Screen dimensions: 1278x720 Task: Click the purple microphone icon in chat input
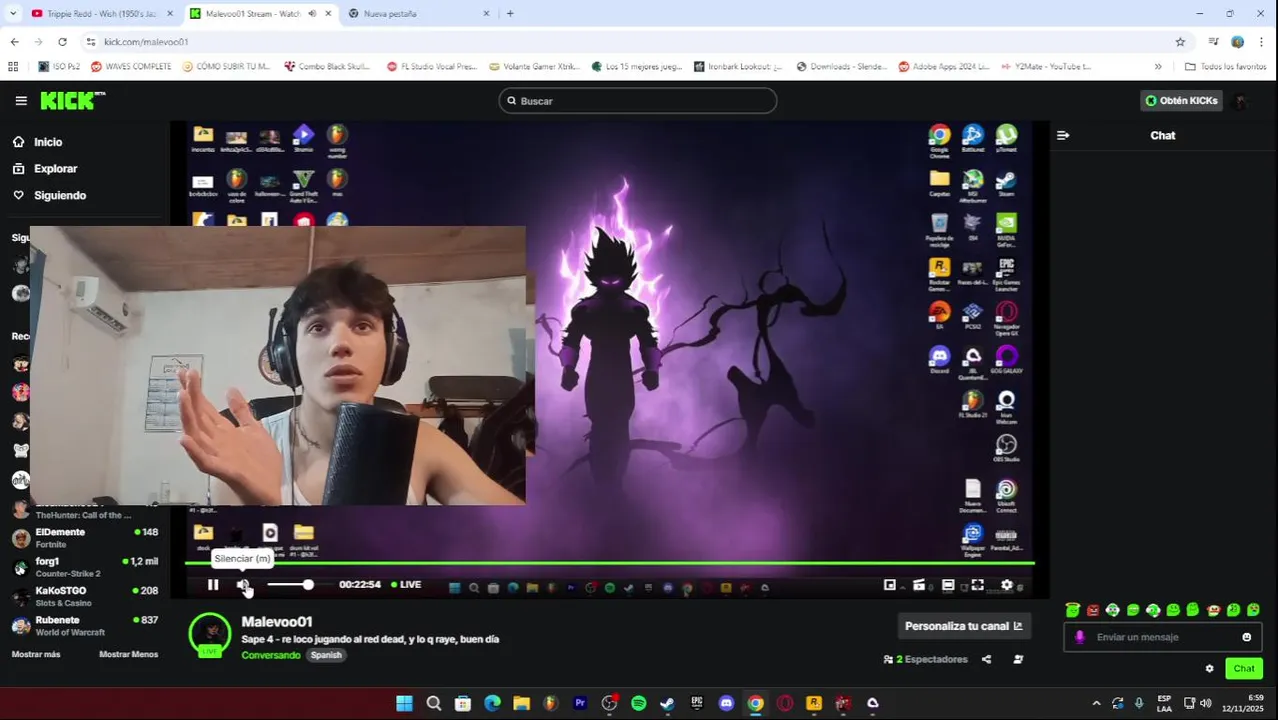[1079, 637]
